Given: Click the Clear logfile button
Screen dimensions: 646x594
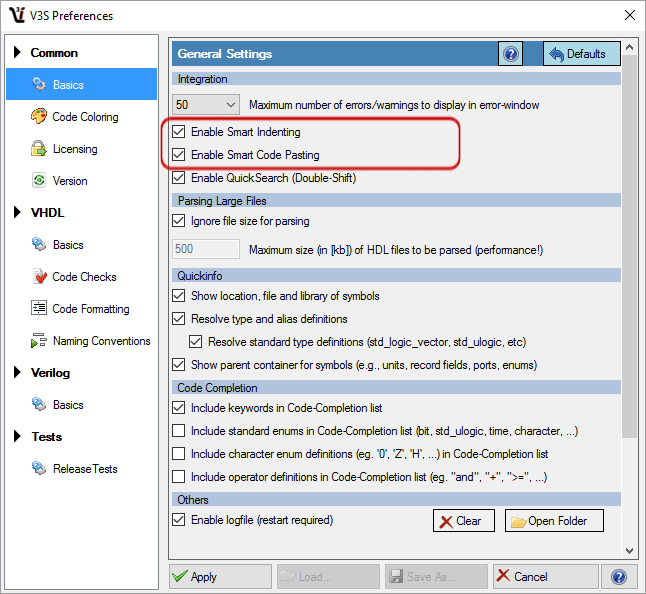Looking at the screenshot, I should coord(463,521).
